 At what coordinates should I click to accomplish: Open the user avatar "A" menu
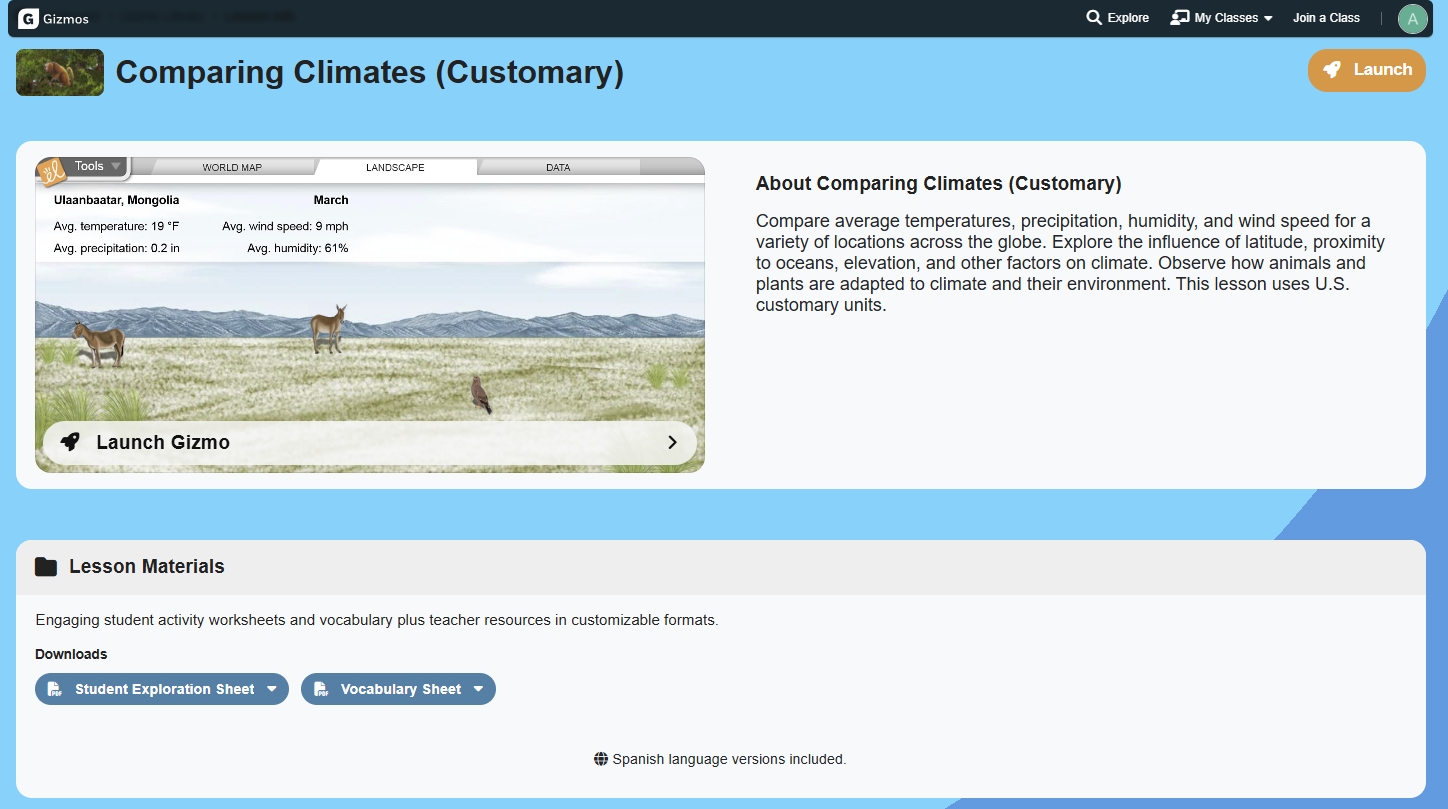tap(1412, 19)
